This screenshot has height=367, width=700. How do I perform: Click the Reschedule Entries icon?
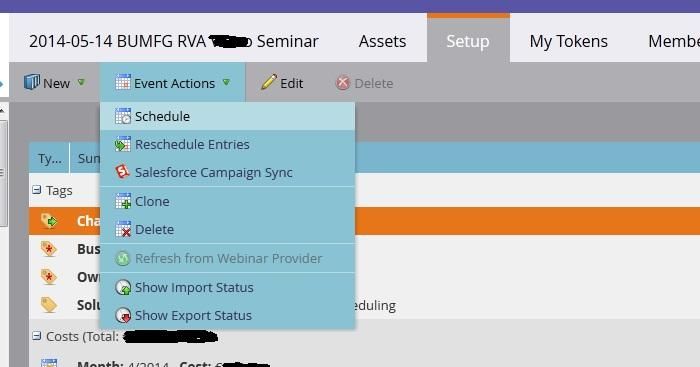(x=123, y=144)
